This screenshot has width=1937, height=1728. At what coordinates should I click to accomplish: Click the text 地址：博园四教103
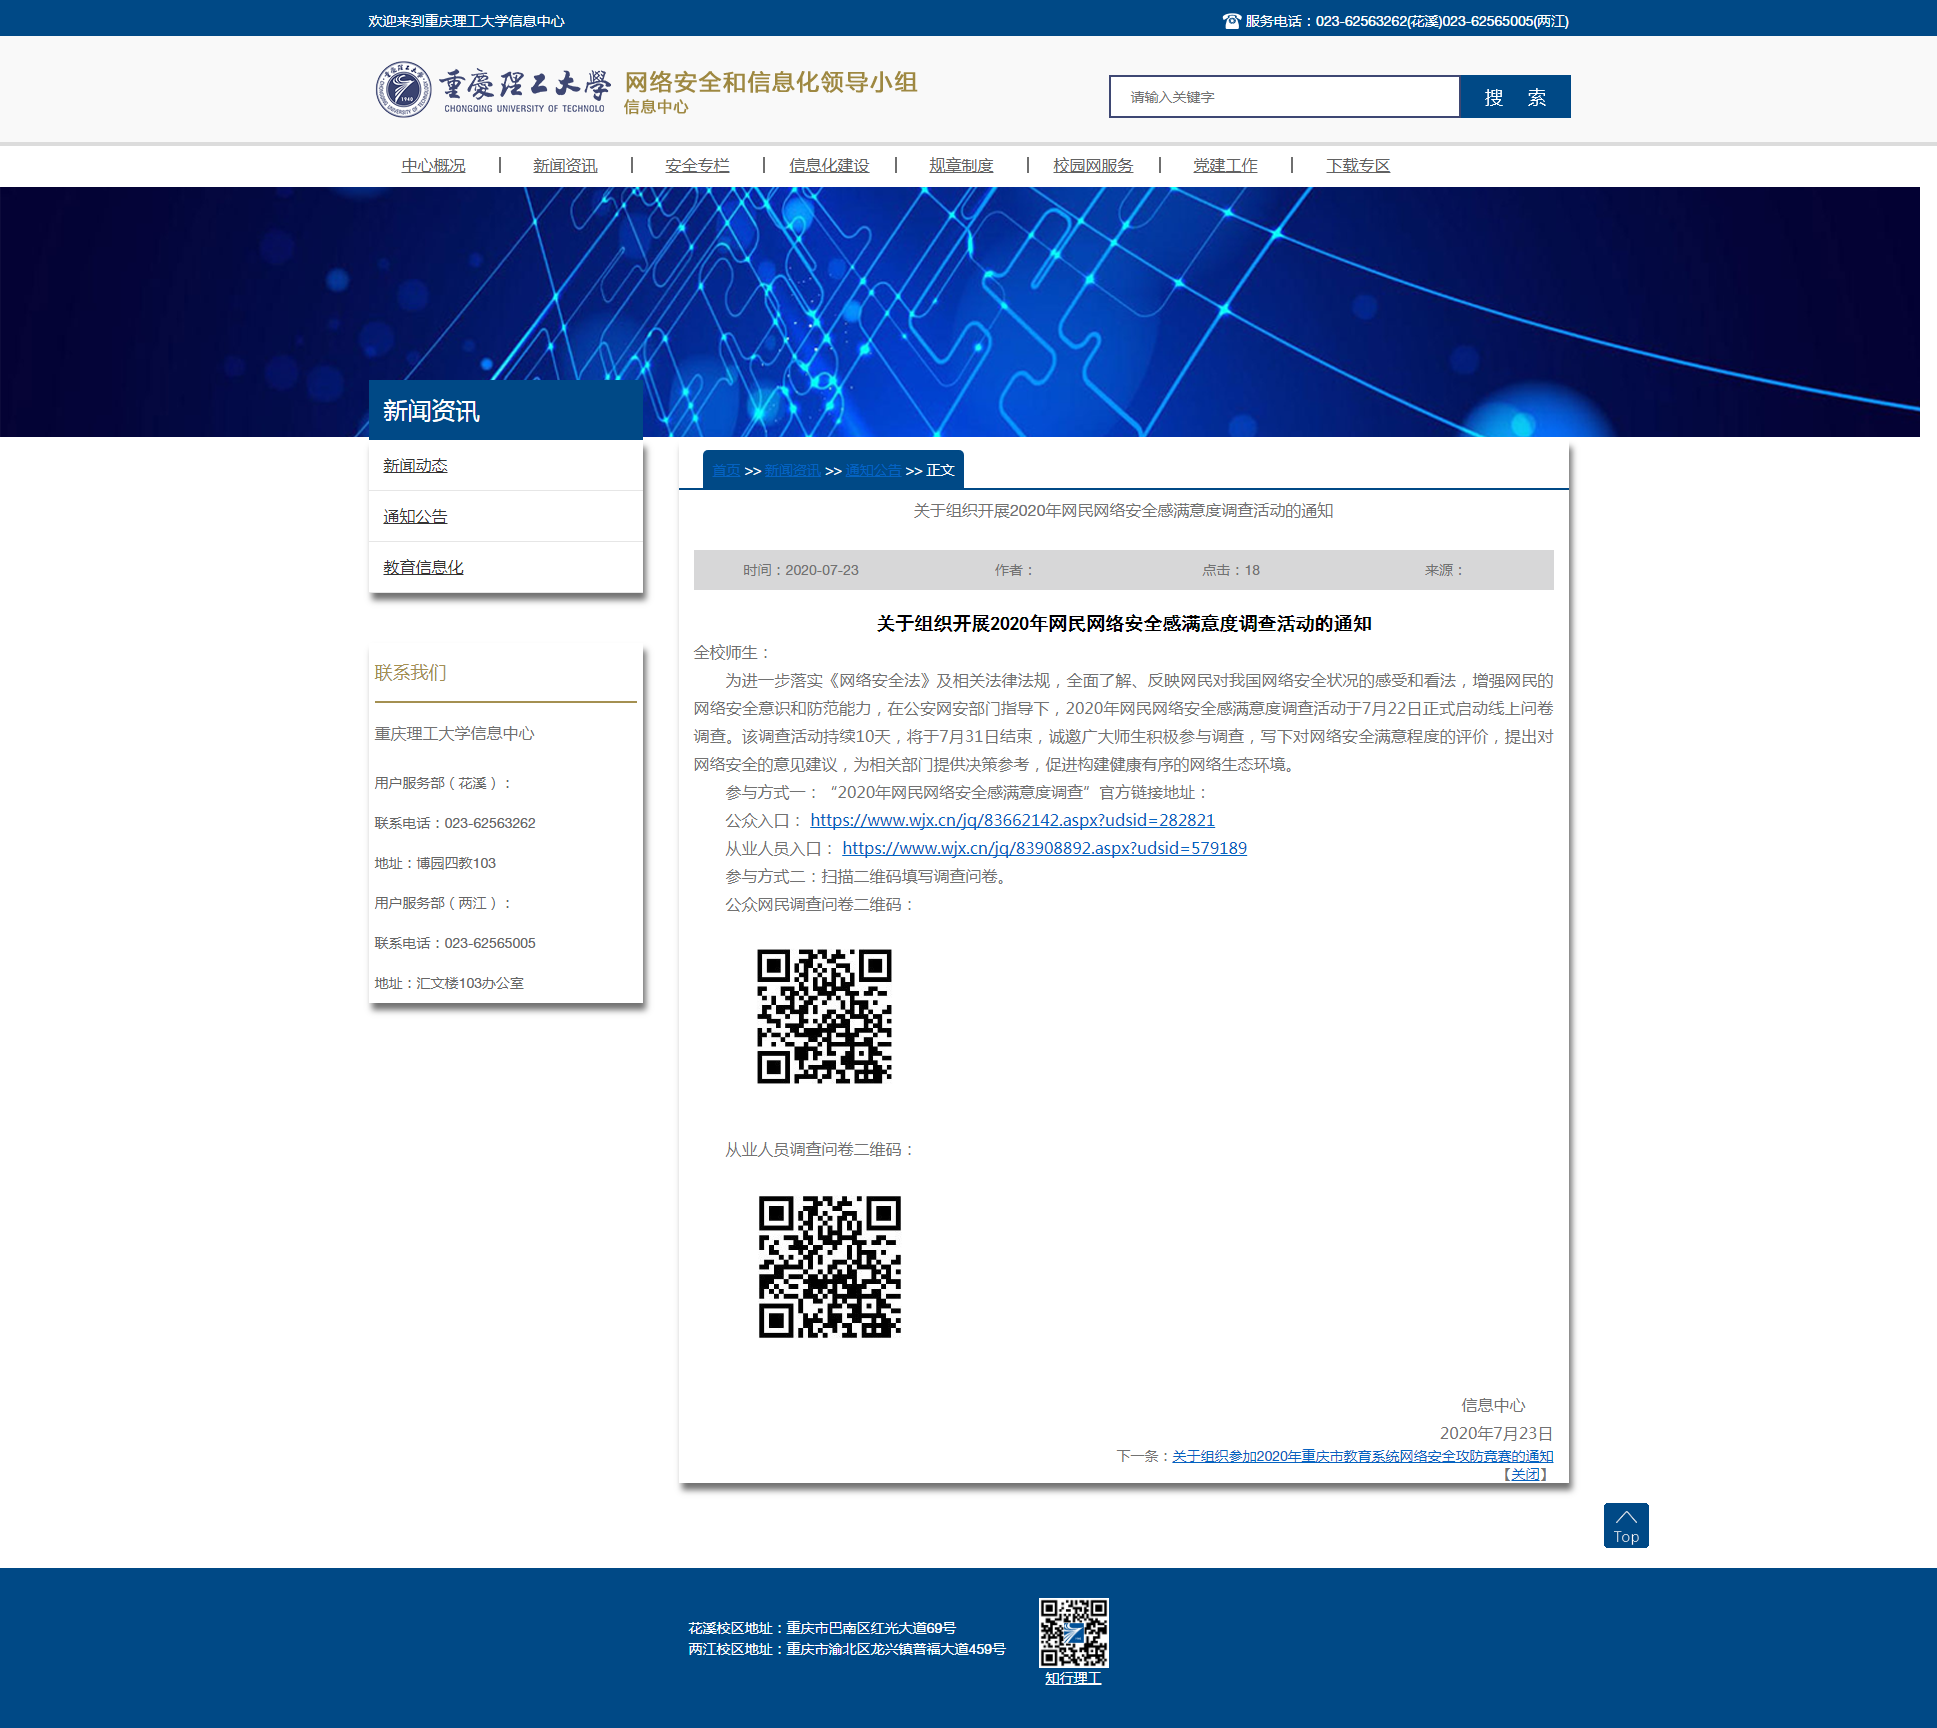(435, 863)
